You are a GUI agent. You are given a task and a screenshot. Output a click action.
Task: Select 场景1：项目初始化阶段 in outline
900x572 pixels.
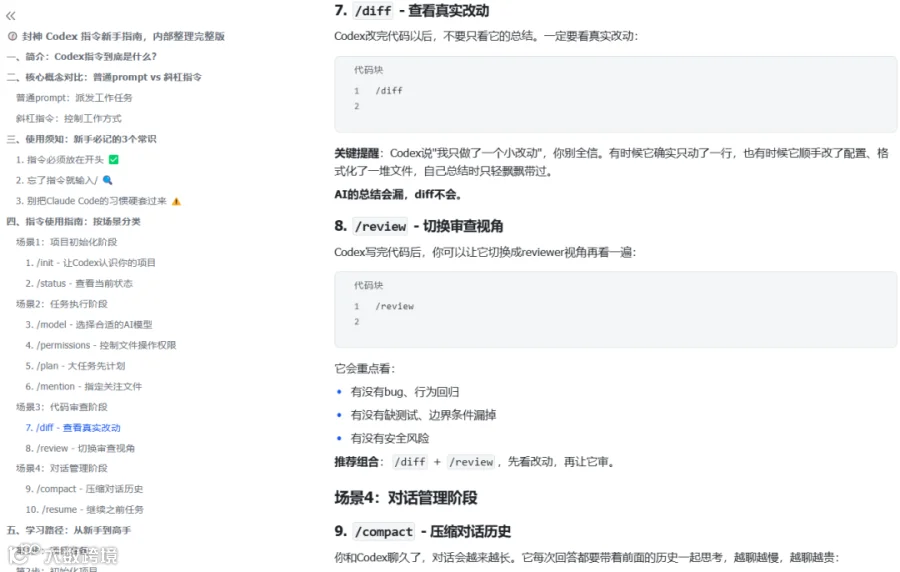pos(67,242)
